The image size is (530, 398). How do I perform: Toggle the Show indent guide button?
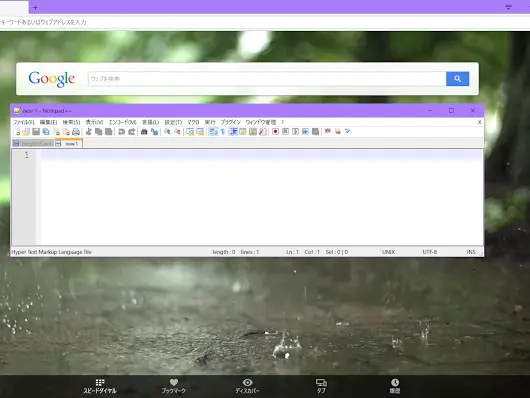point(233,132)
